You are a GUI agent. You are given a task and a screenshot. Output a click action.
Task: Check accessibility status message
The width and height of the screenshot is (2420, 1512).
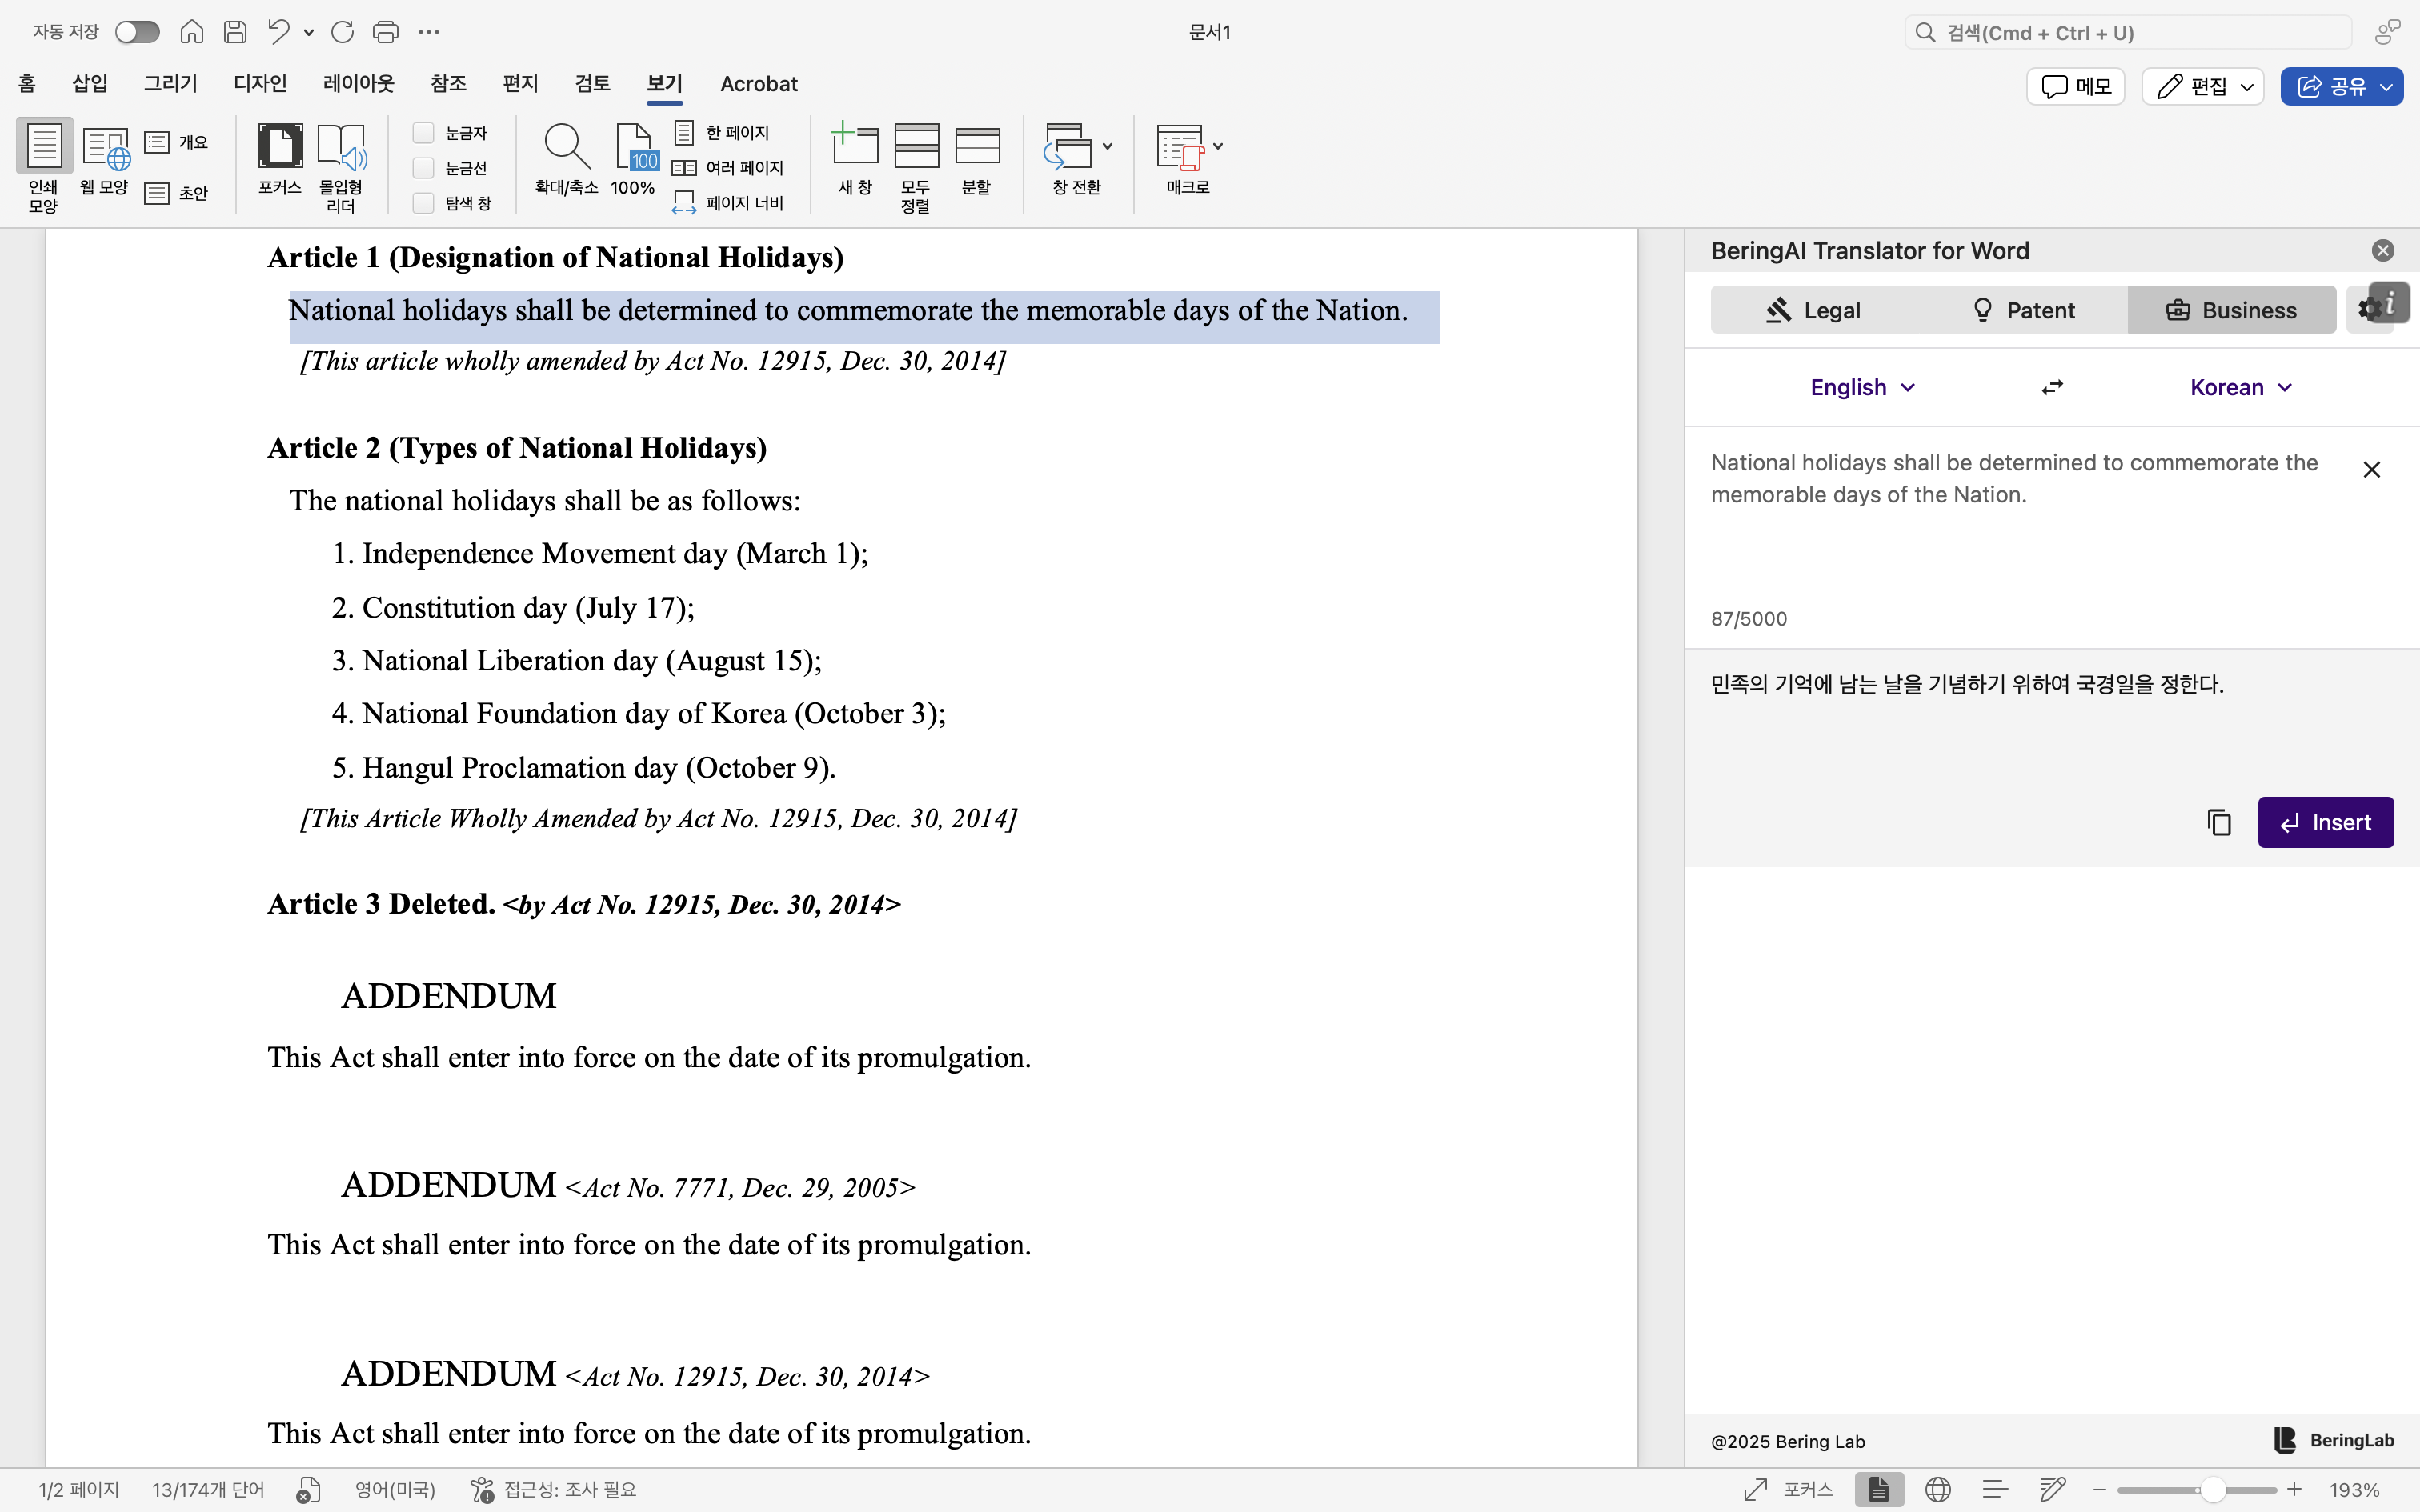click(554, 1490)
